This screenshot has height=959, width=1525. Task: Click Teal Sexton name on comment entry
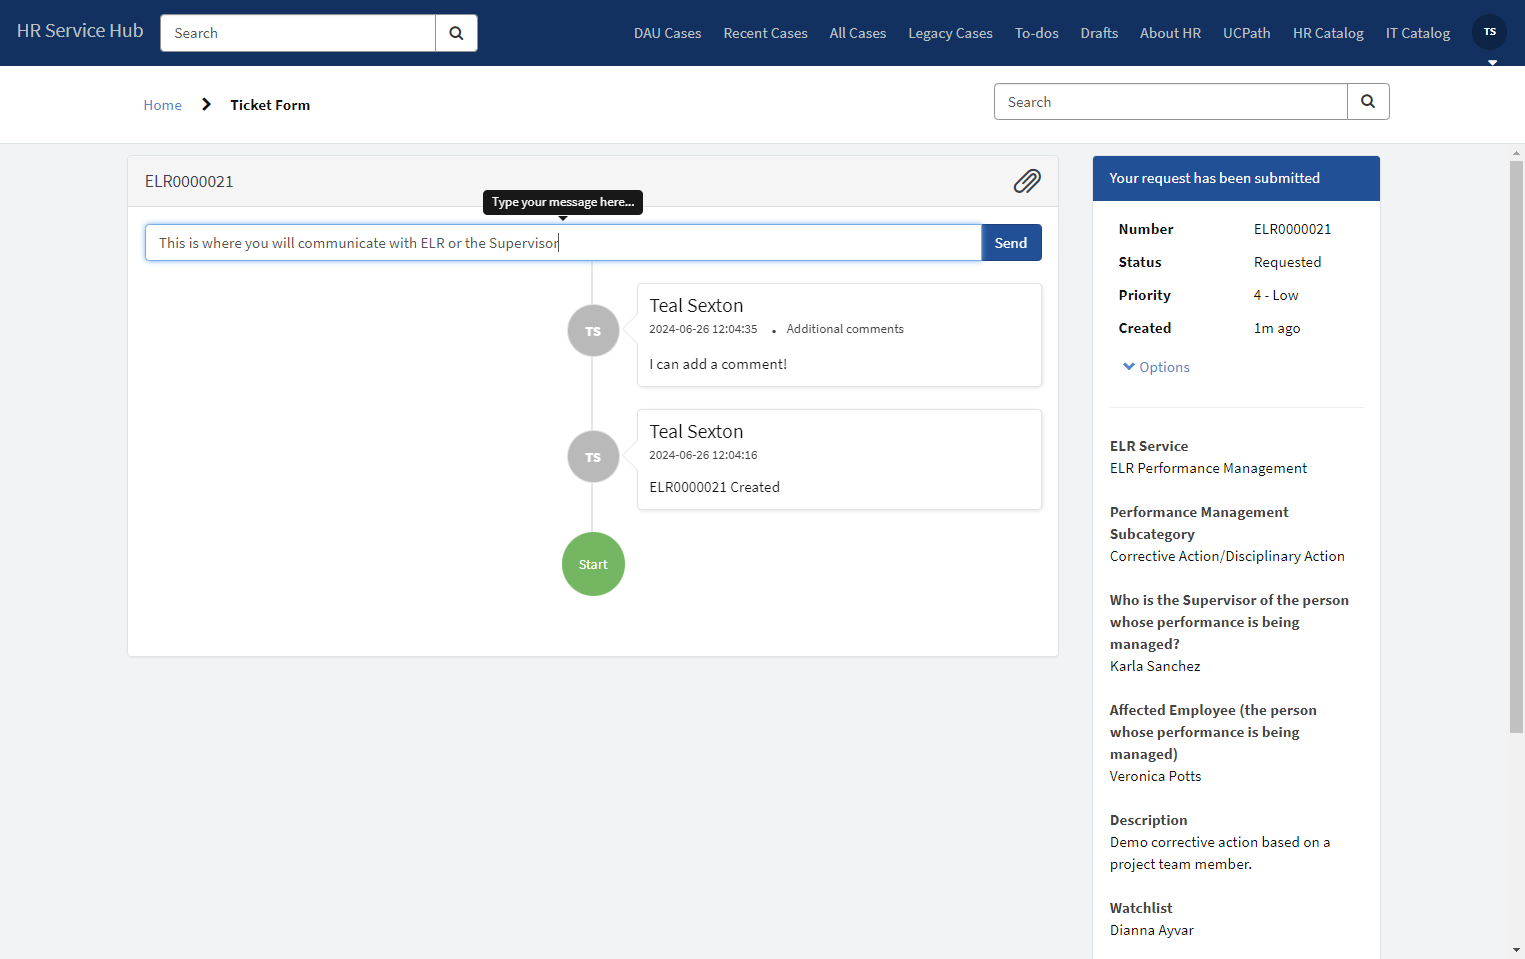tap(696, 306)
